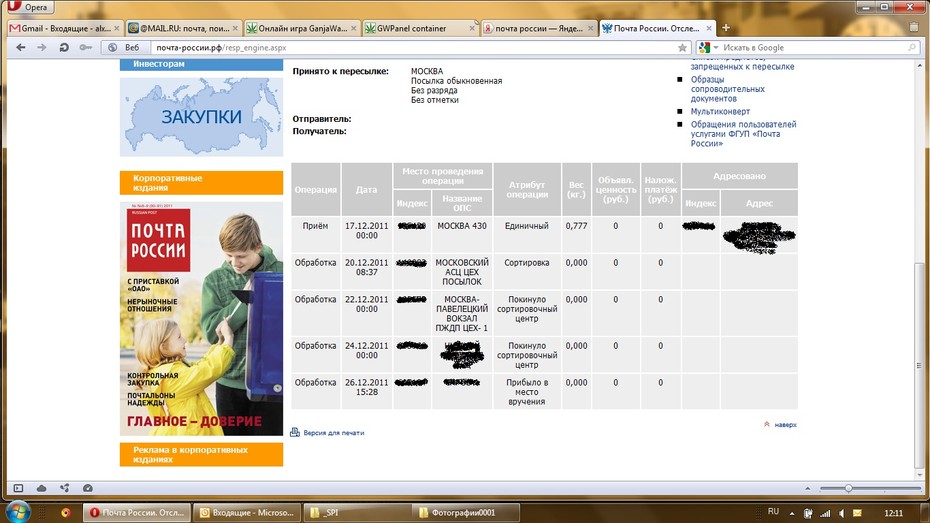Screen dimensions: 930x523
Task: Click the Почта России magazine cover
Action: pyautogui.click(x=201, y=319)
